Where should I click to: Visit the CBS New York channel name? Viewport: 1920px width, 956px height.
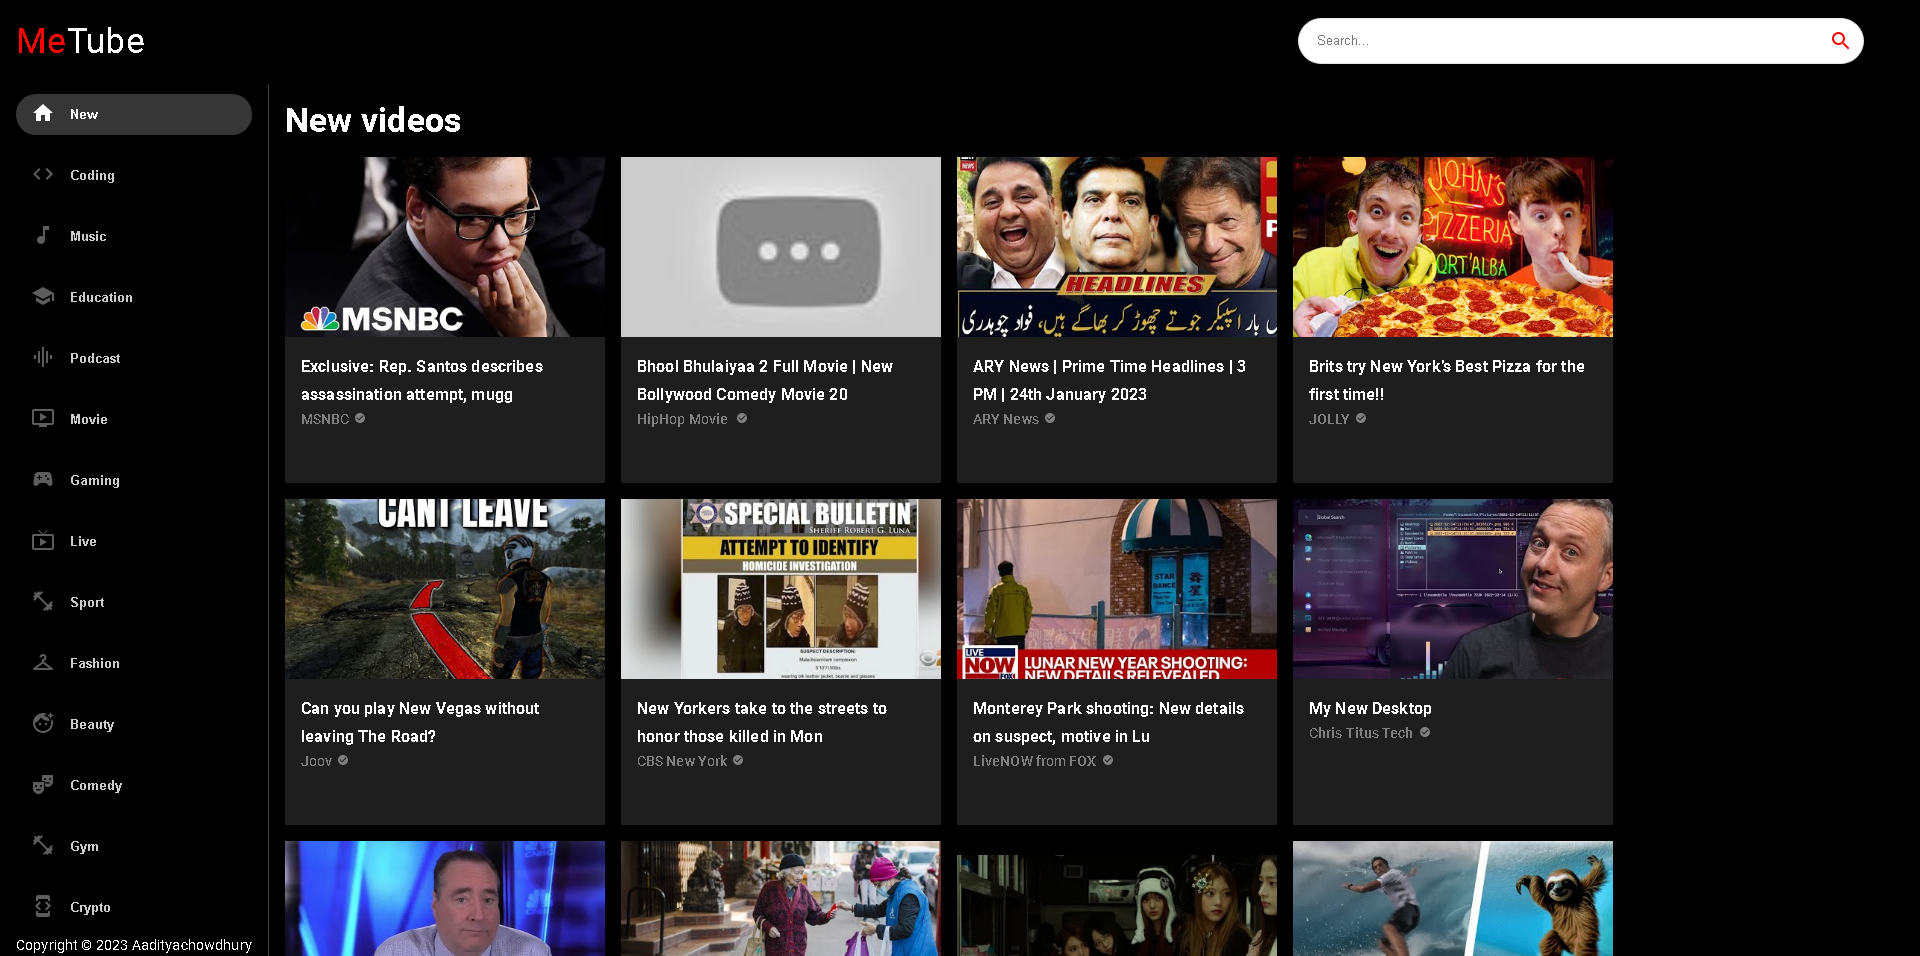(x=682, y=761)
